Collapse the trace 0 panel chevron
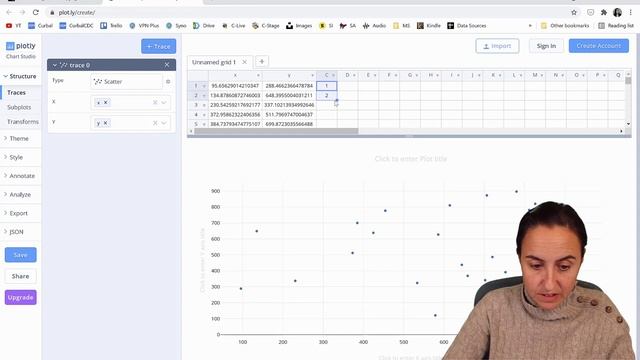 [54, 65]
